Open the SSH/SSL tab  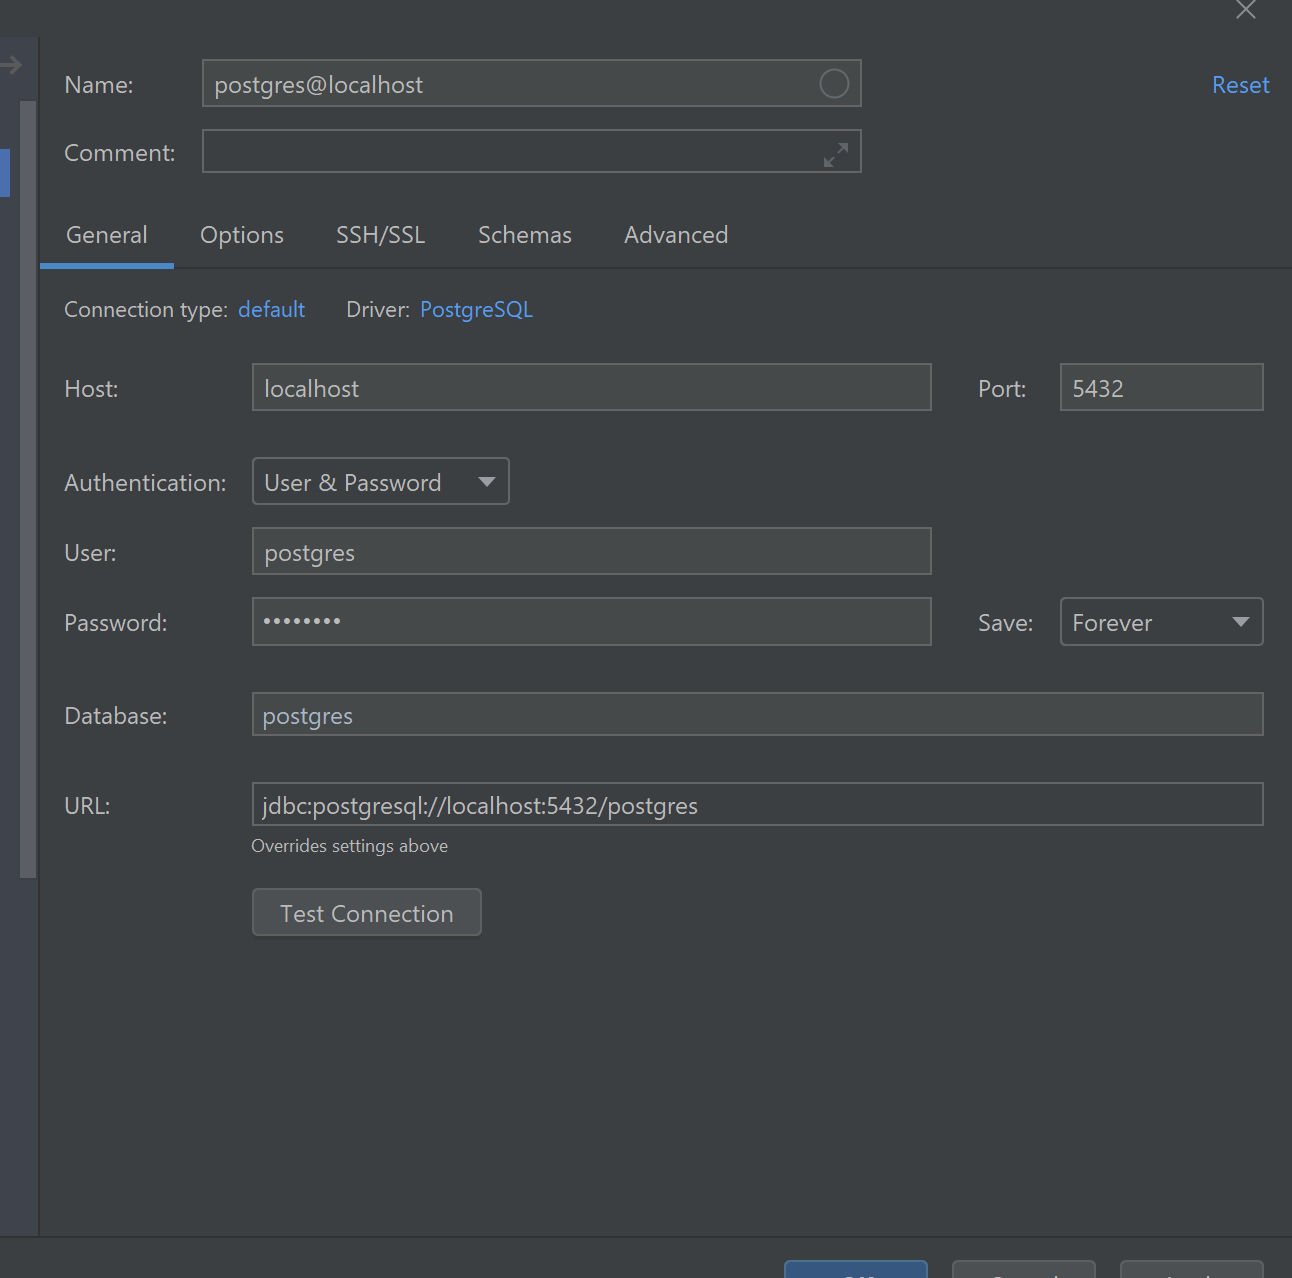(x=380, y=235)
